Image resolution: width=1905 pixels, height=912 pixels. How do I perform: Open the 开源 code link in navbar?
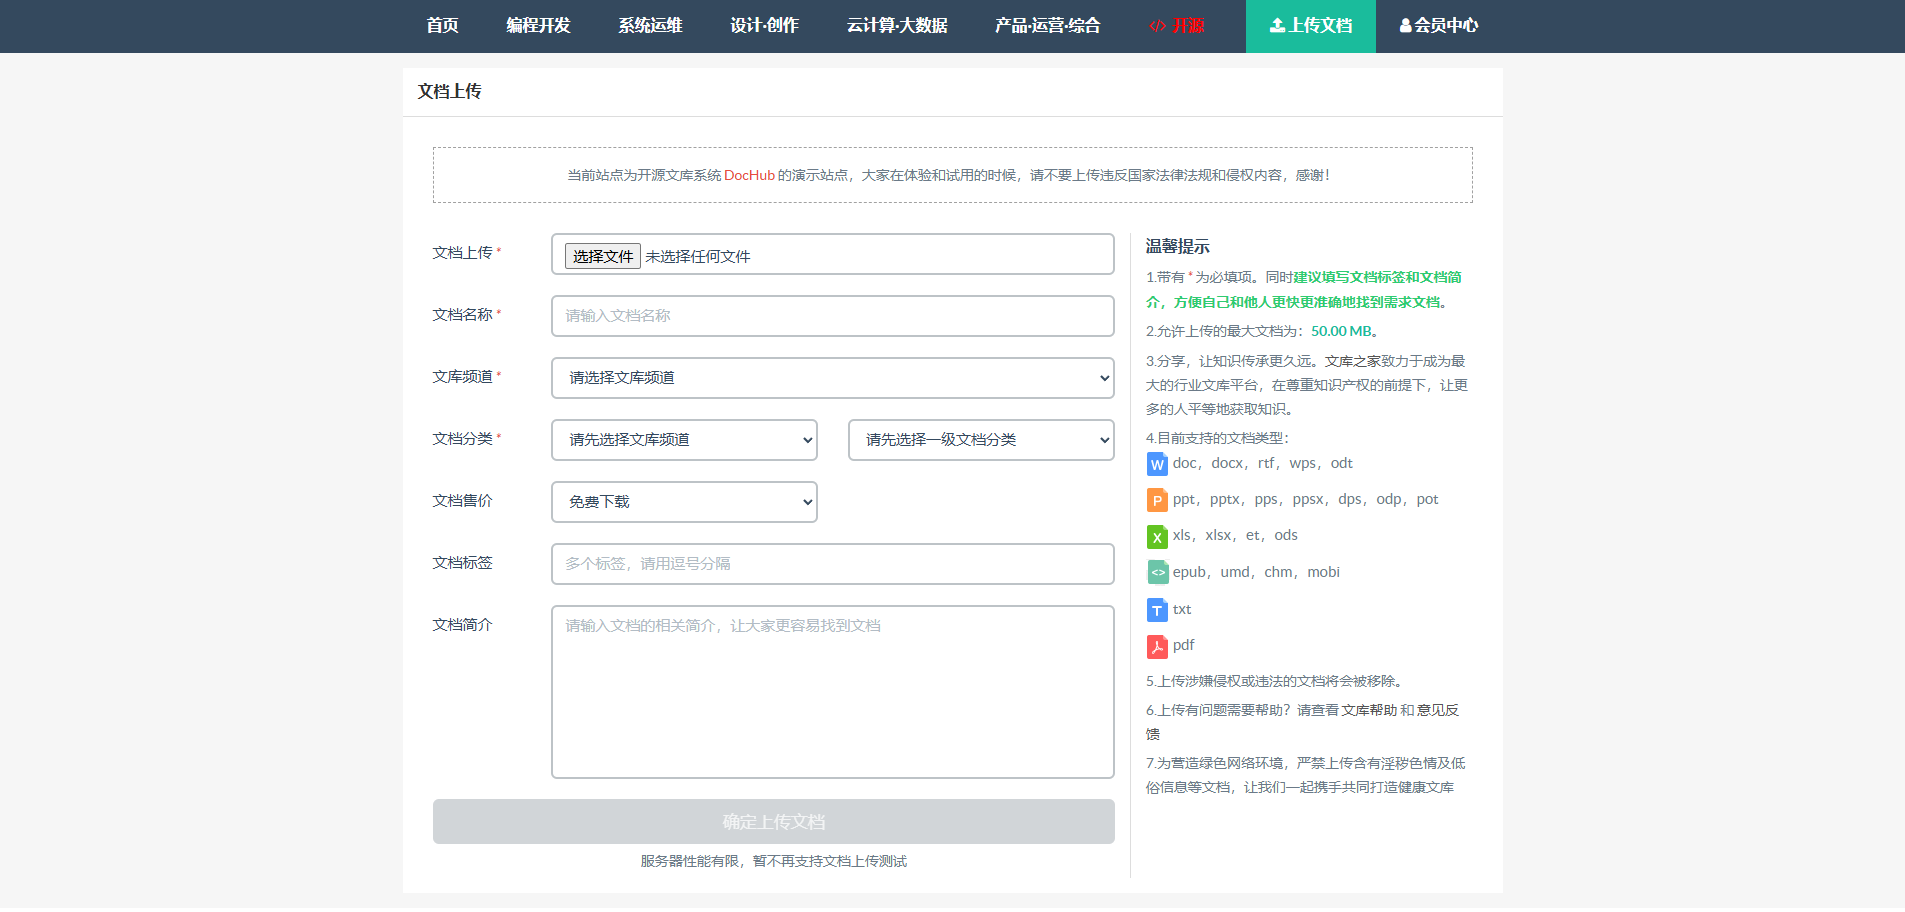tap(1177, 26)
